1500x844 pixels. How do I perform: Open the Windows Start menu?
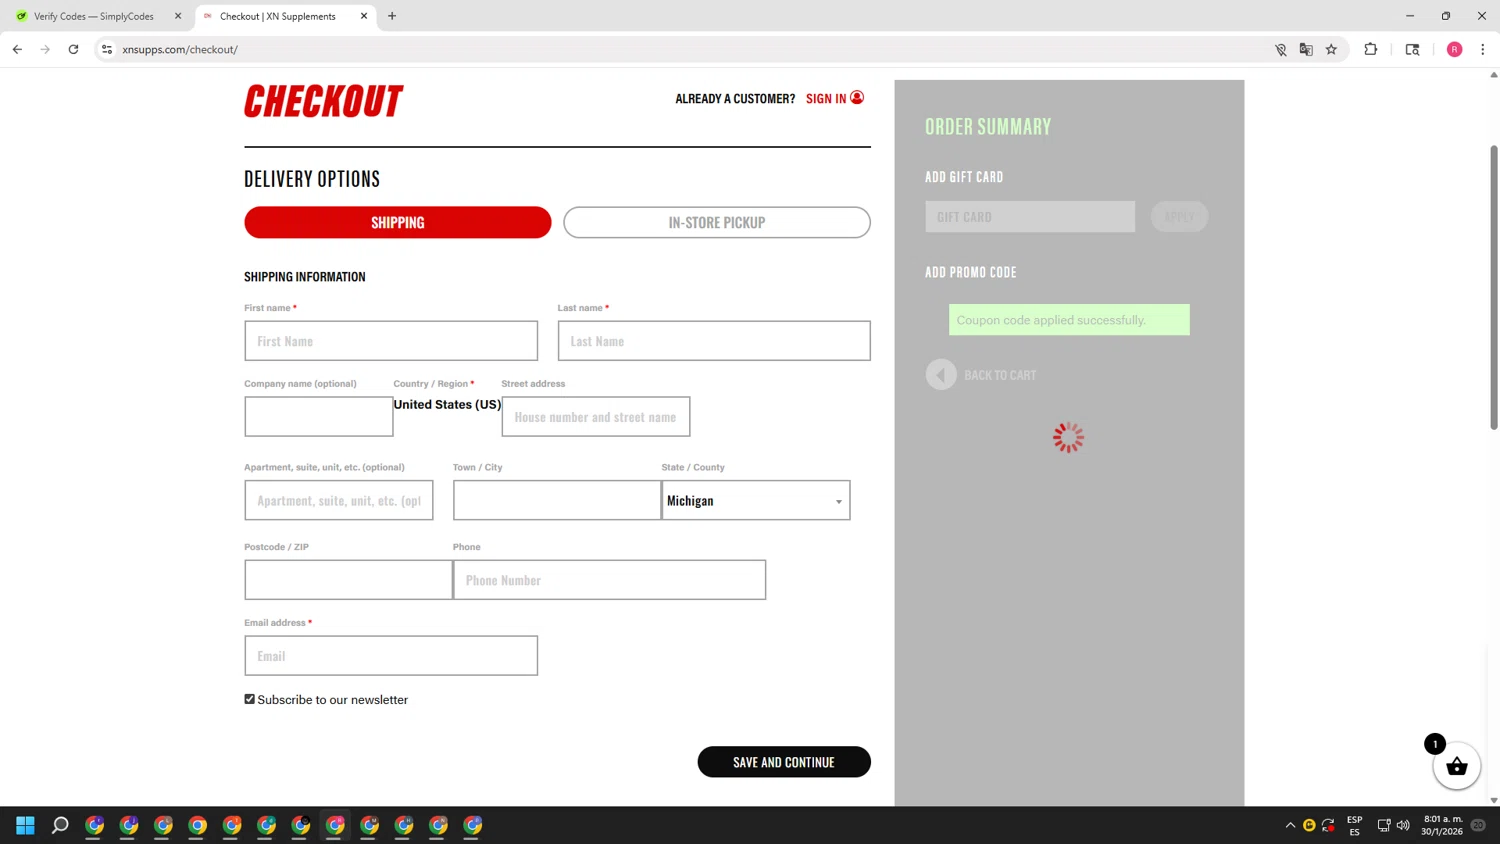coord(26,825)
